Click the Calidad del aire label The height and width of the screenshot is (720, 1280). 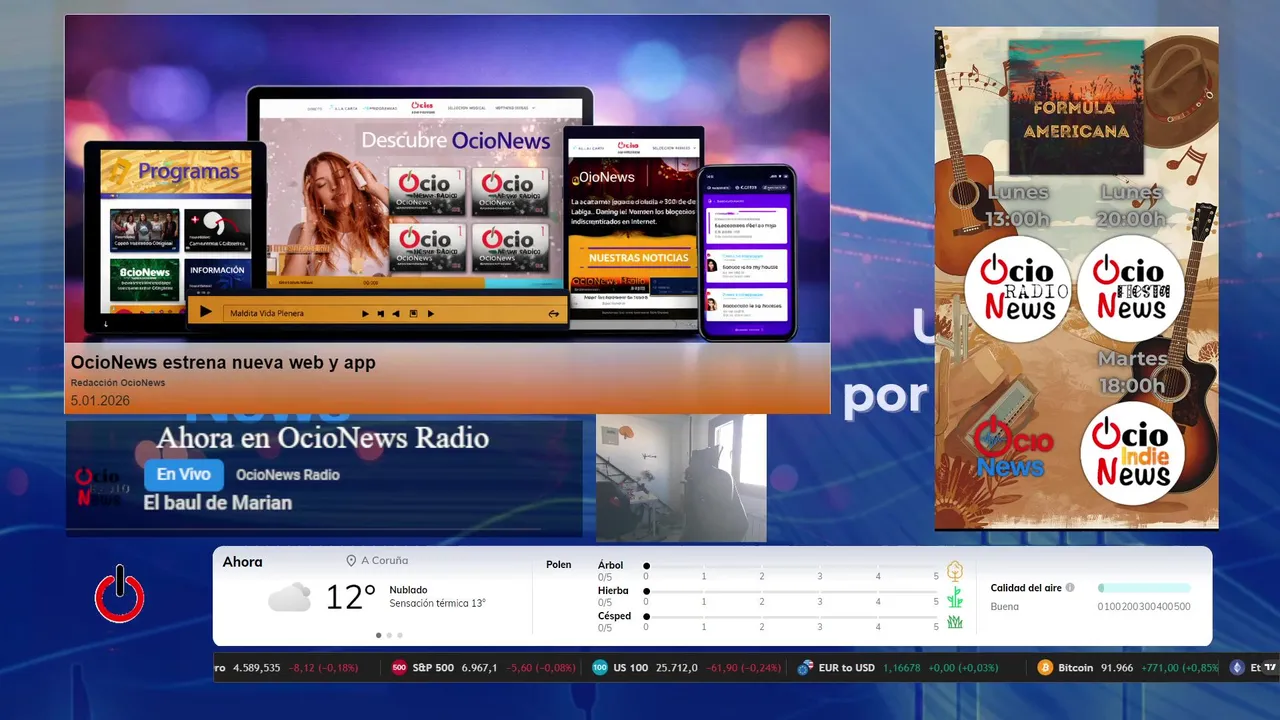pos(1026,588)
